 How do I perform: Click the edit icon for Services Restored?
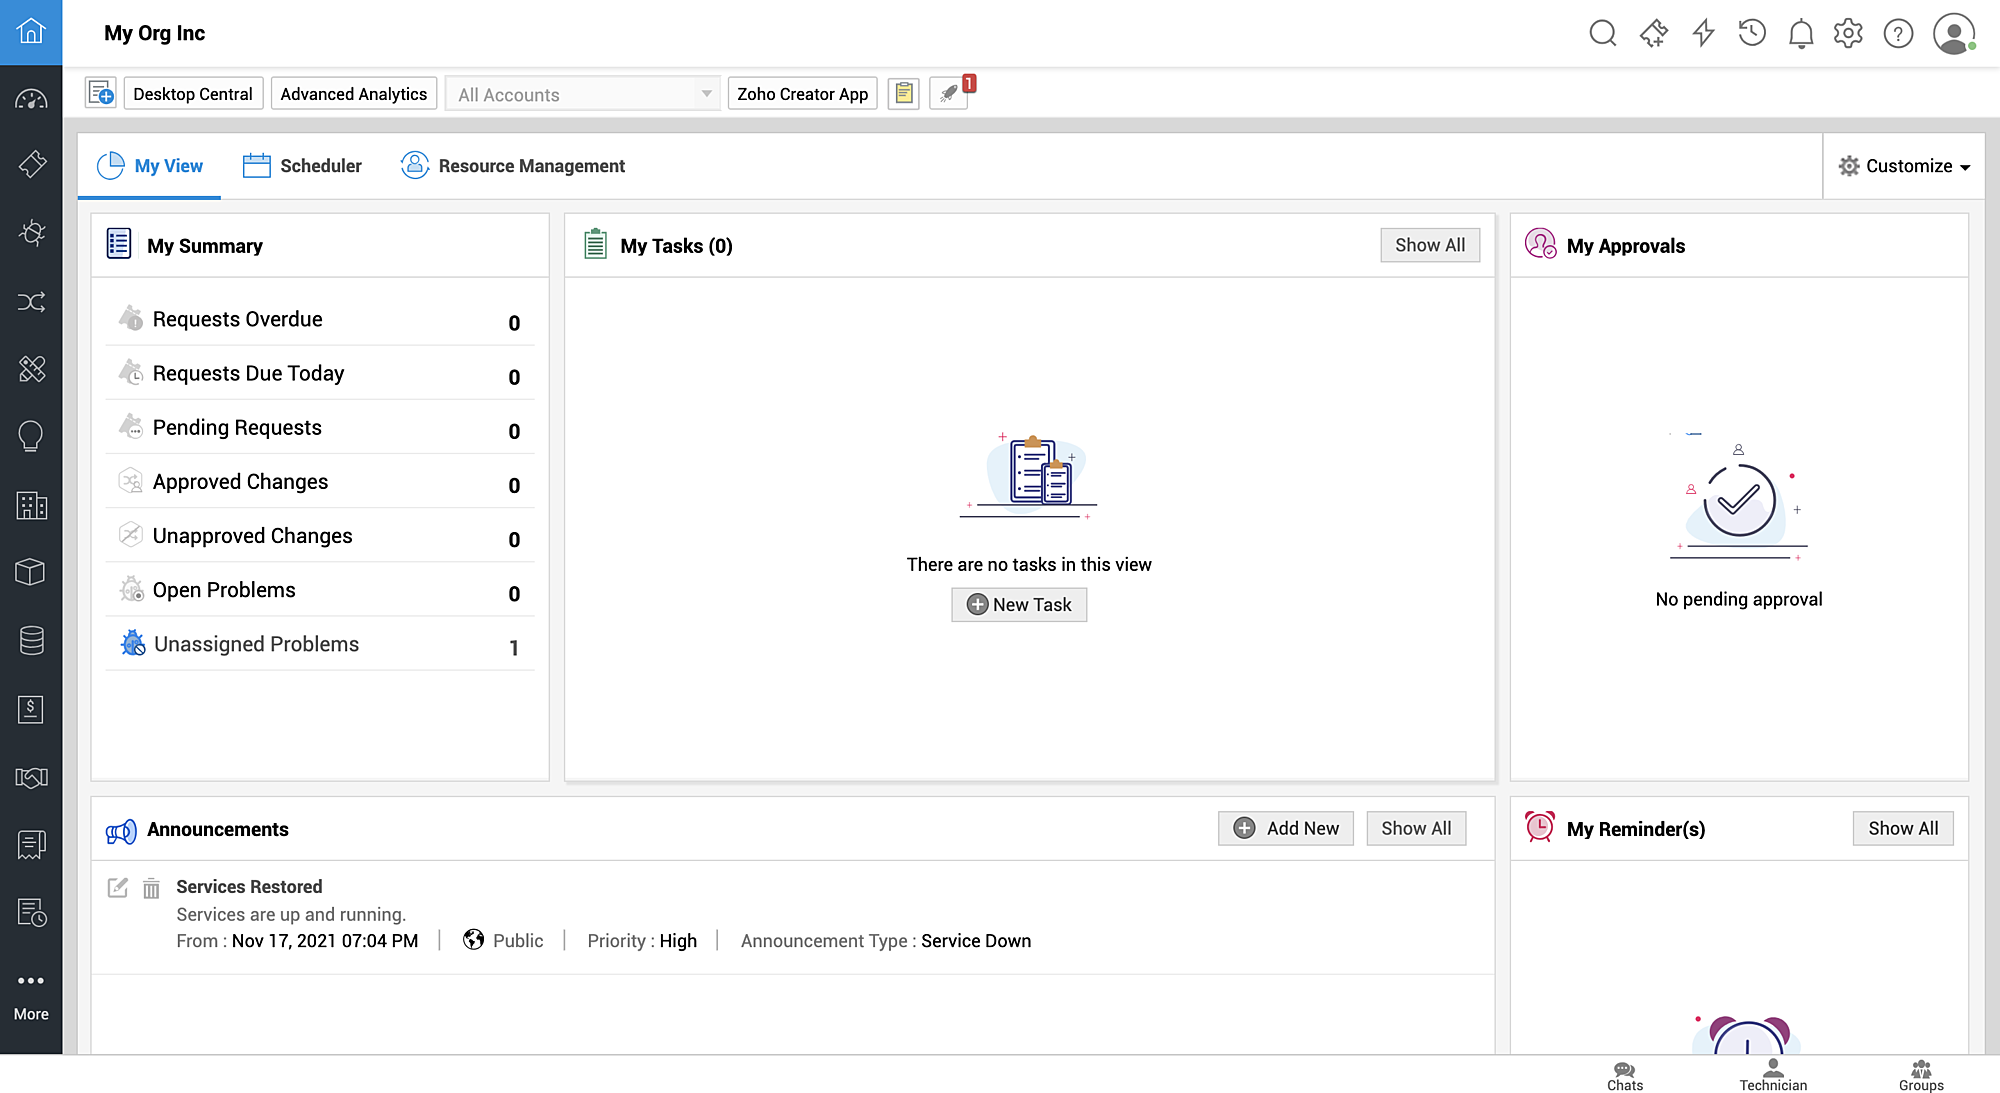point(118,887)
